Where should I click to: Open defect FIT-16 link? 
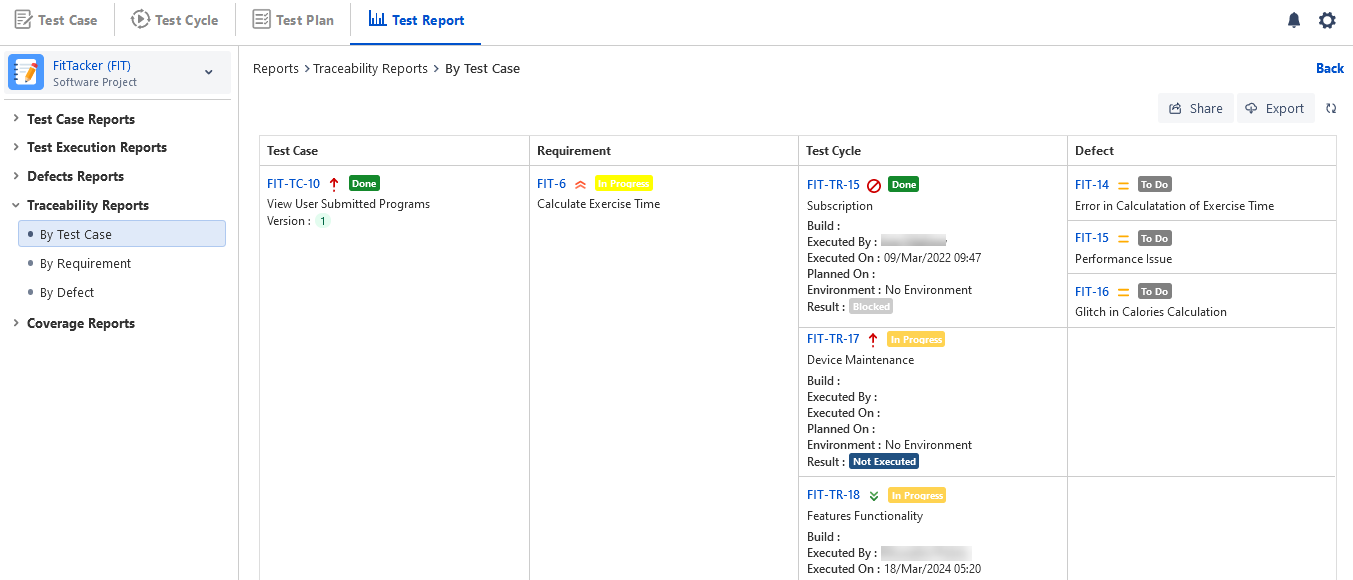pyautogui.click(x=1092, y=292)
